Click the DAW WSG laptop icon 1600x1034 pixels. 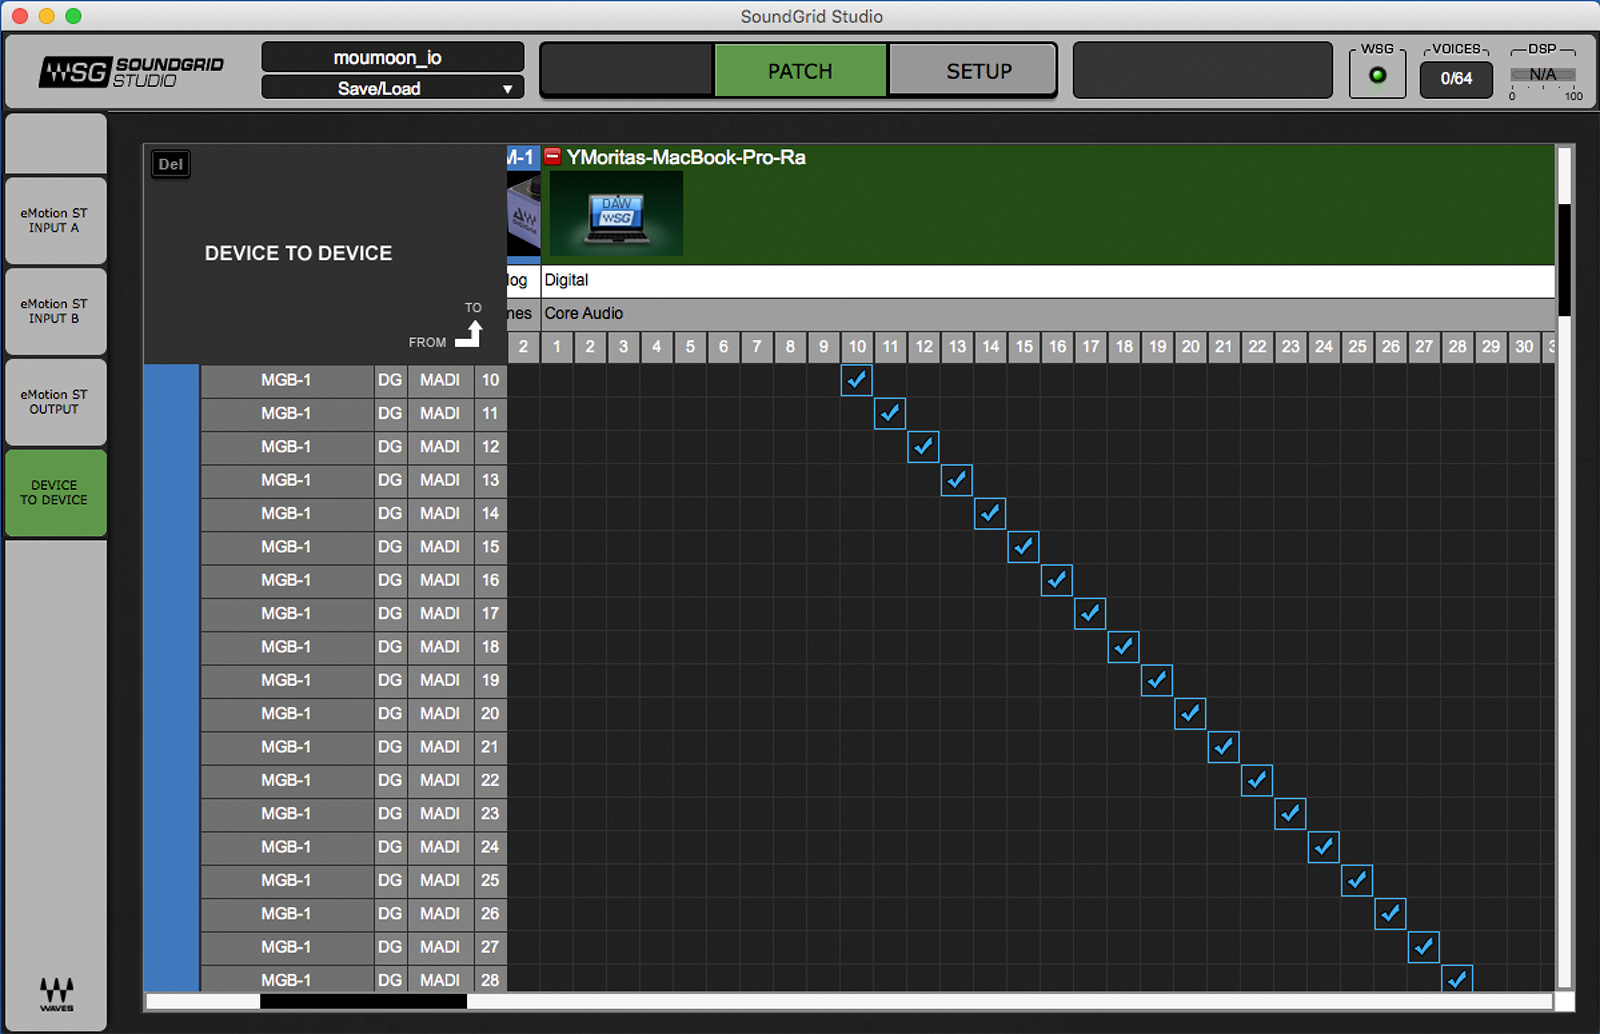[616, 214]
